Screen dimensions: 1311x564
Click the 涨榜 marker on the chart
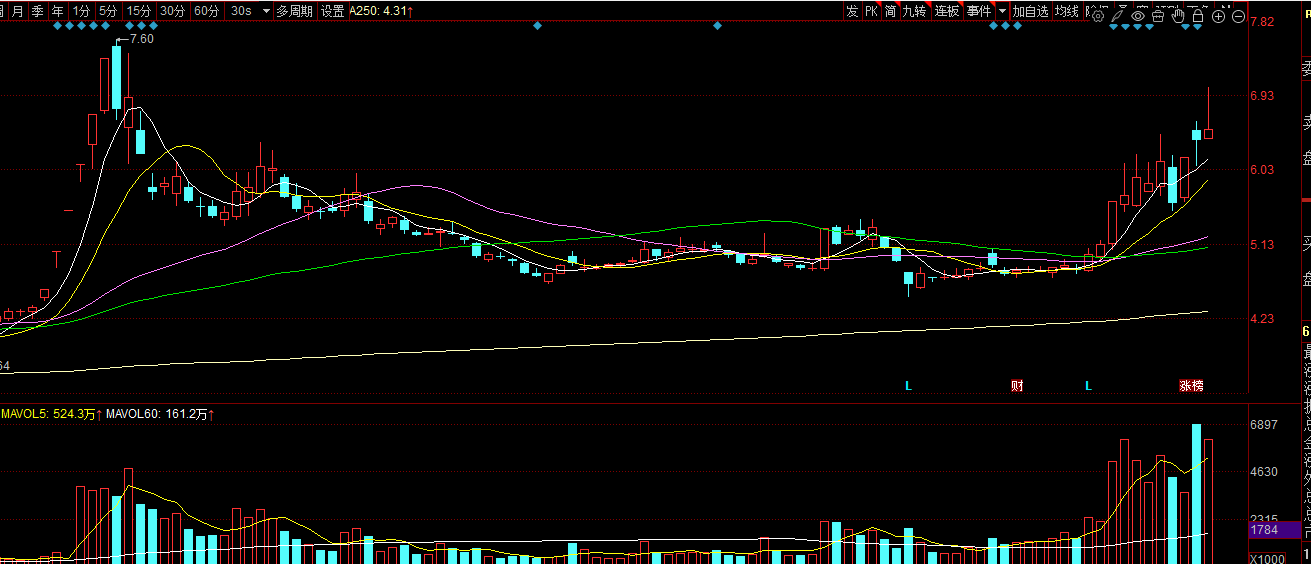1190,386
